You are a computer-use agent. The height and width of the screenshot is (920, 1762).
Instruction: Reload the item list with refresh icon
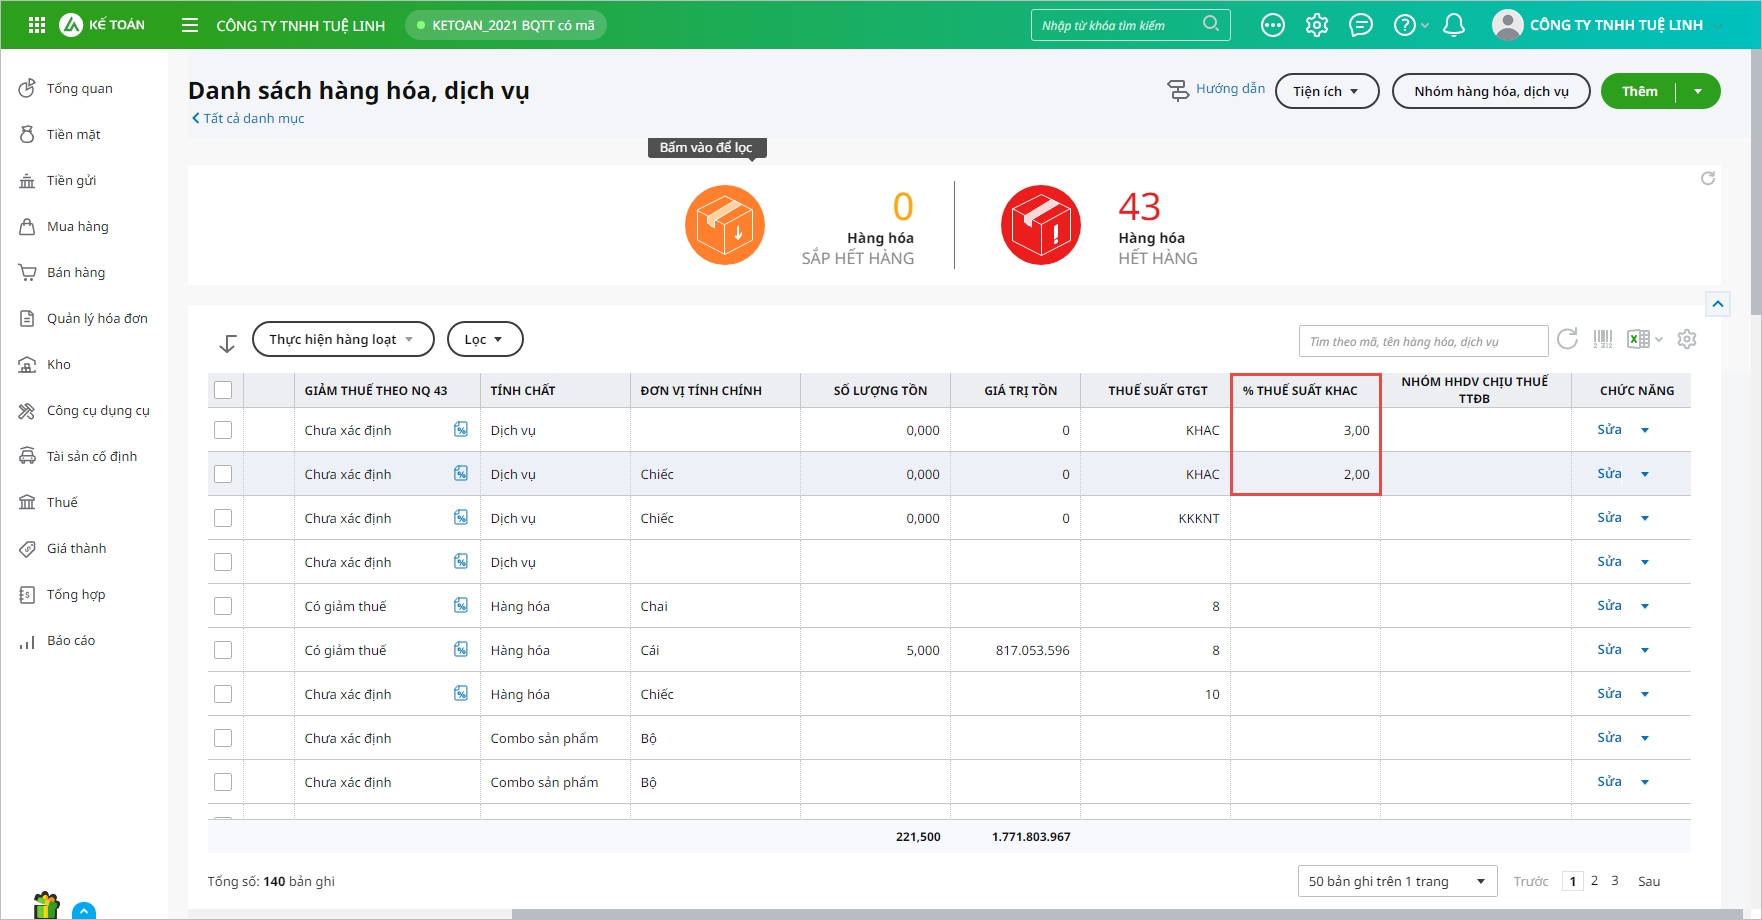[x=1567, y=339]
